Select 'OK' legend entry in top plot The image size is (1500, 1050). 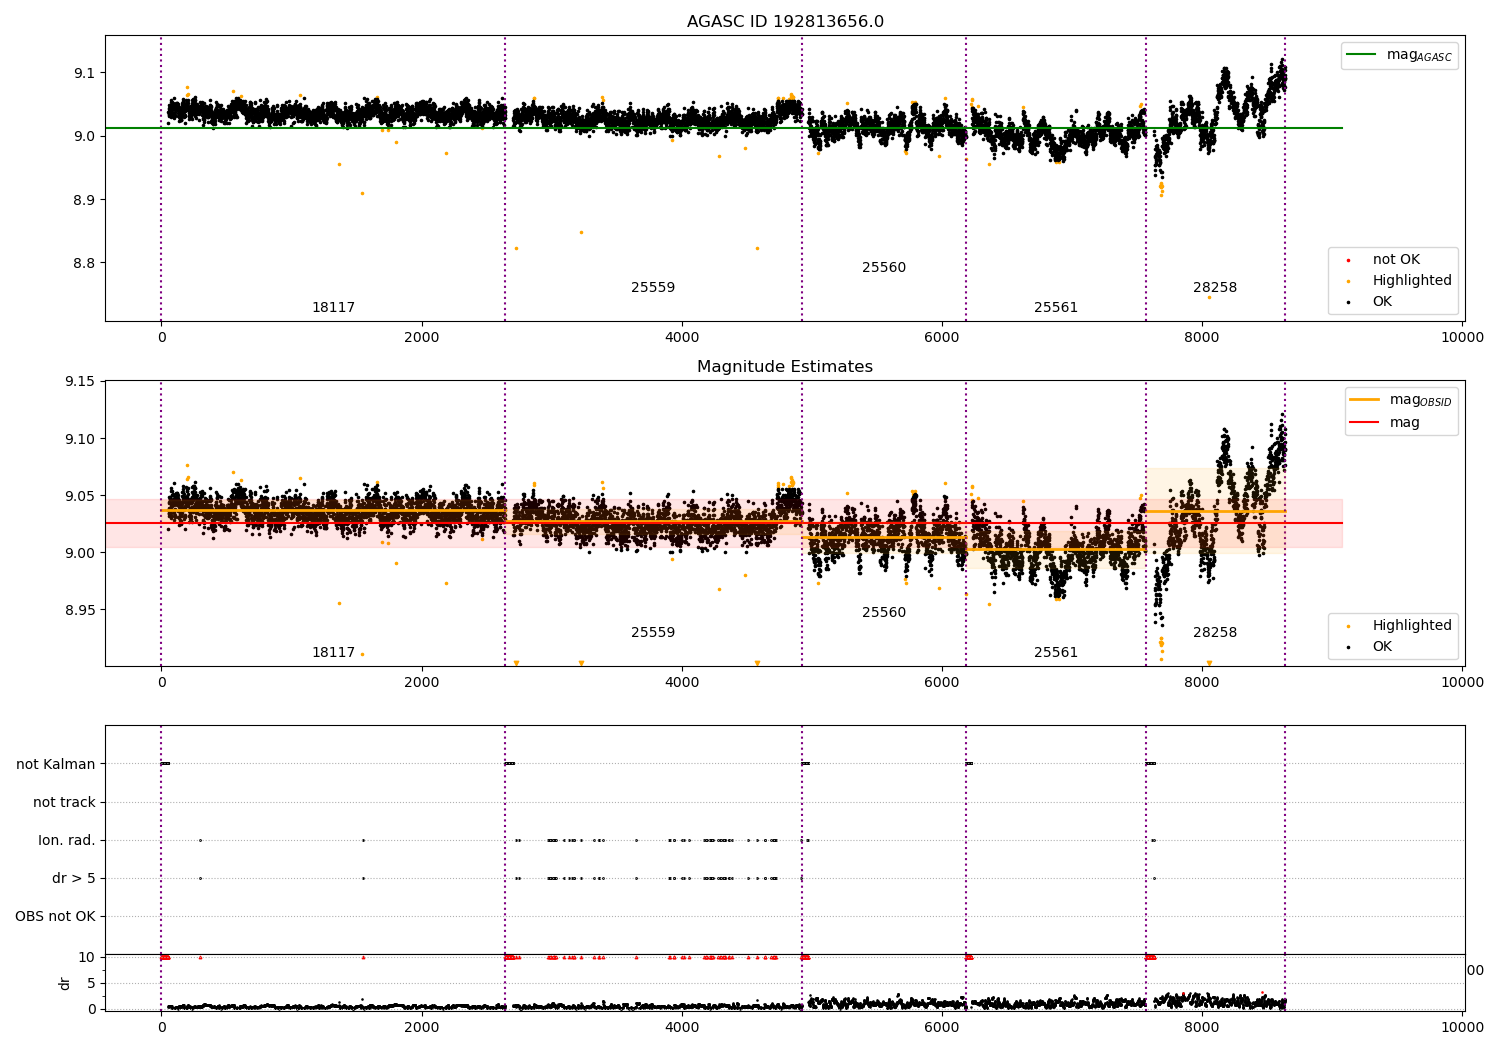coord(1382,302)
